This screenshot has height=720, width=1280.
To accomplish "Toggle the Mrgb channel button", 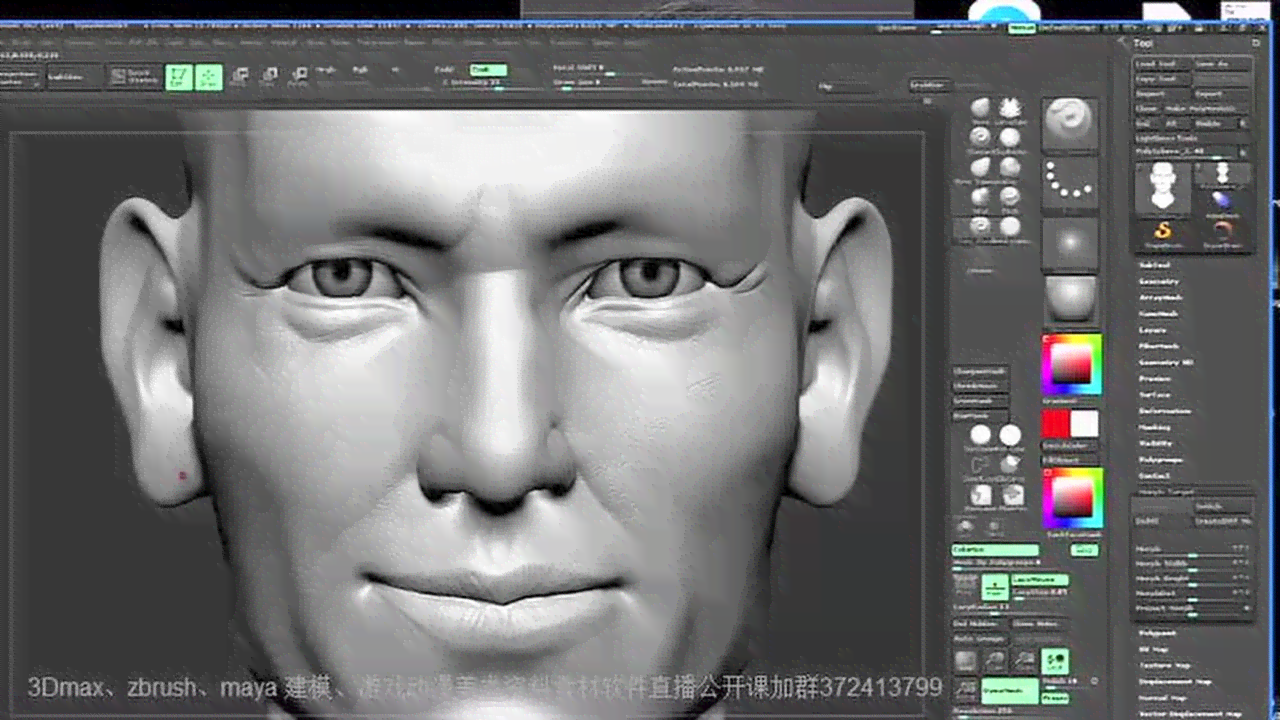I will point(327,70).
